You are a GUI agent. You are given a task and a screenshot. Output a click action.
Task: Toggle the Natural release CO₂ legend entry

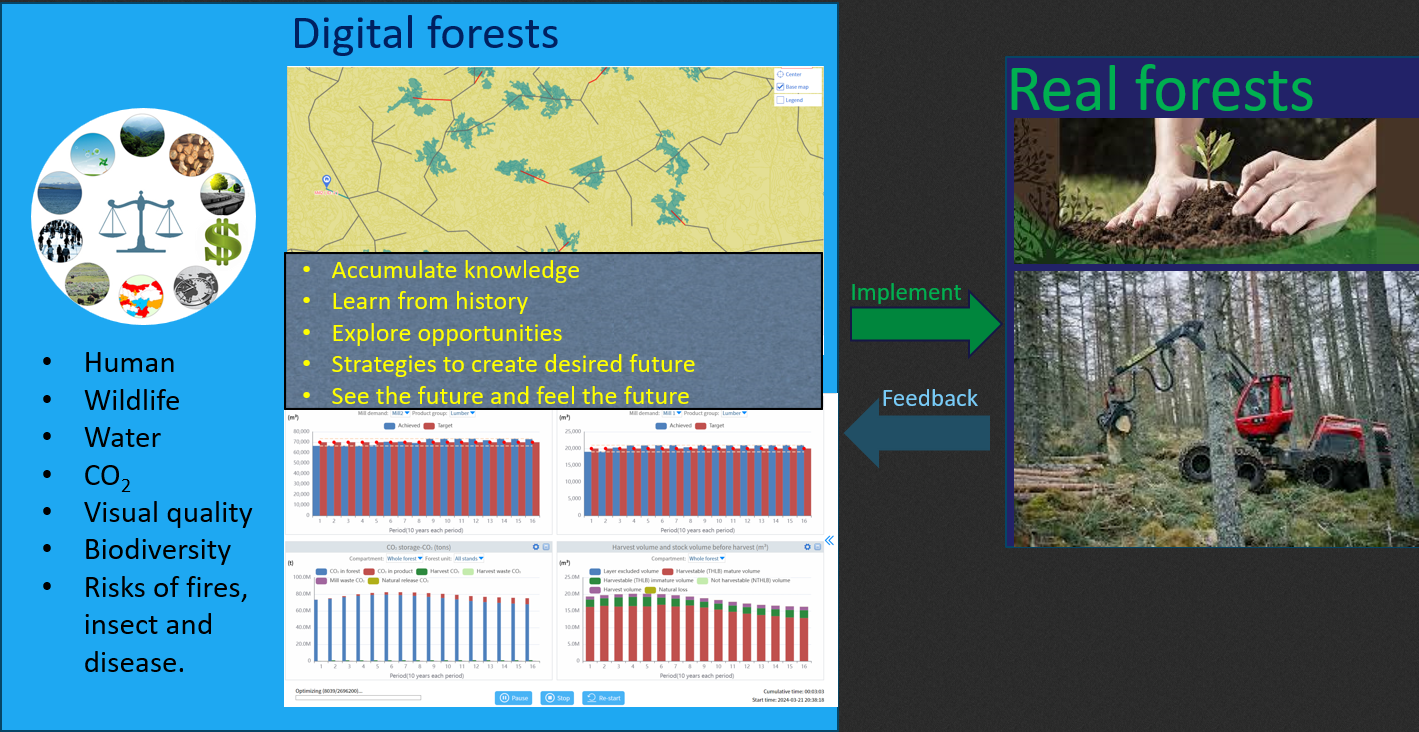pos(398,580)
